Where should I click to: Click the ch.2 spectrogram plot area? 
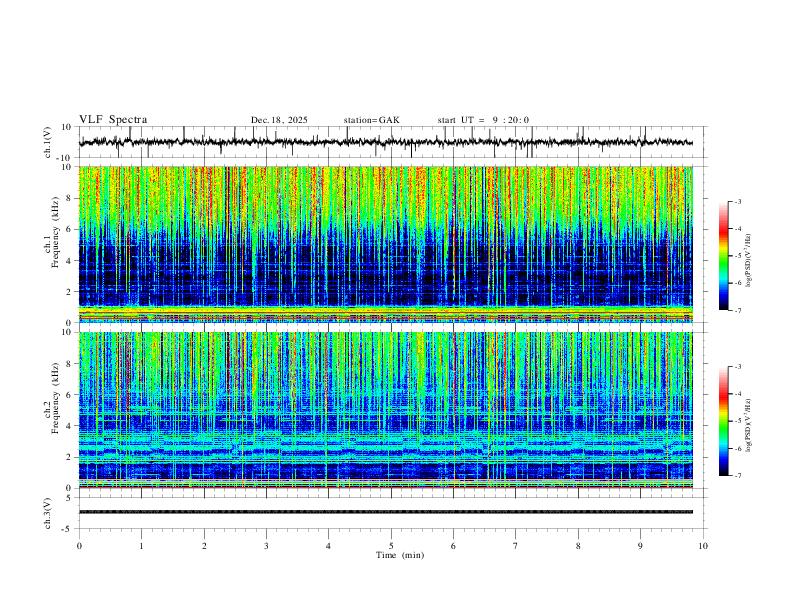click(386, 410)
